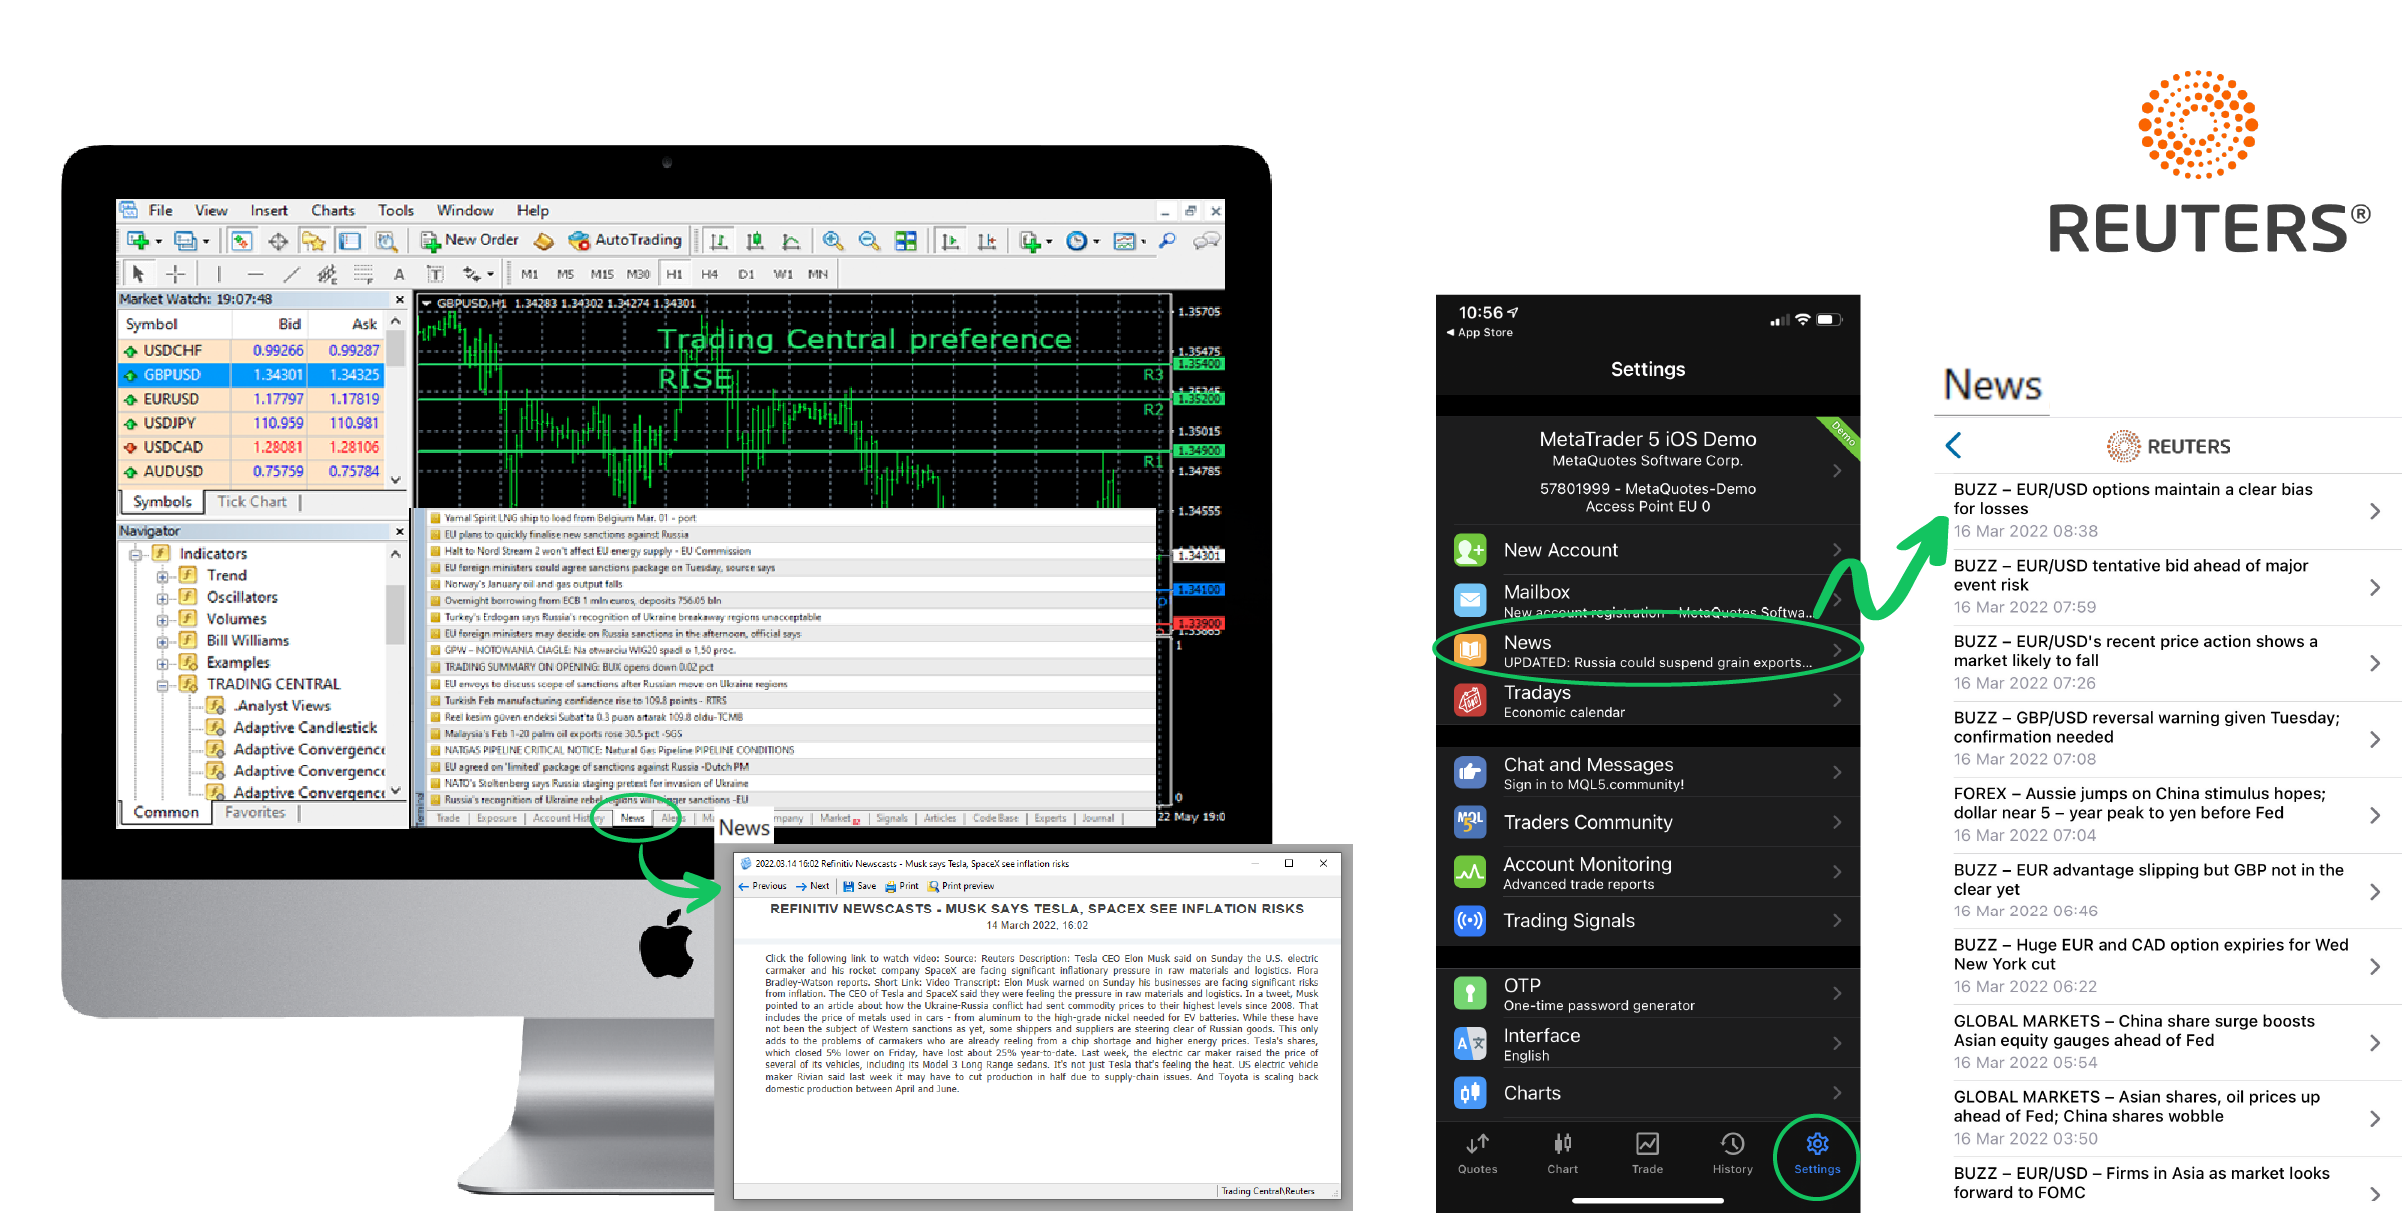The width and height of the screenshot is (2403, 1216).
Task: Click the Zoom Out magnifier
Action: click(869, 241)
